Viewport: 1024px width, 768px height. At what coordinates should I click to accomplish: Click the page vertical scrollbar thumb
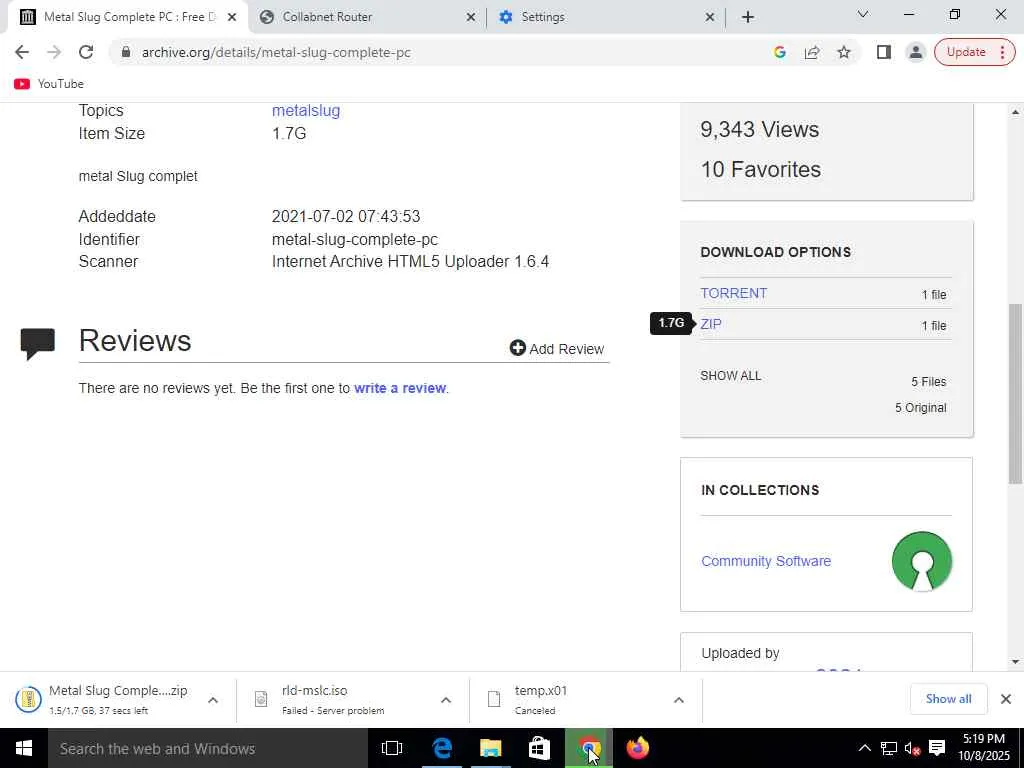click(1015, 394)
